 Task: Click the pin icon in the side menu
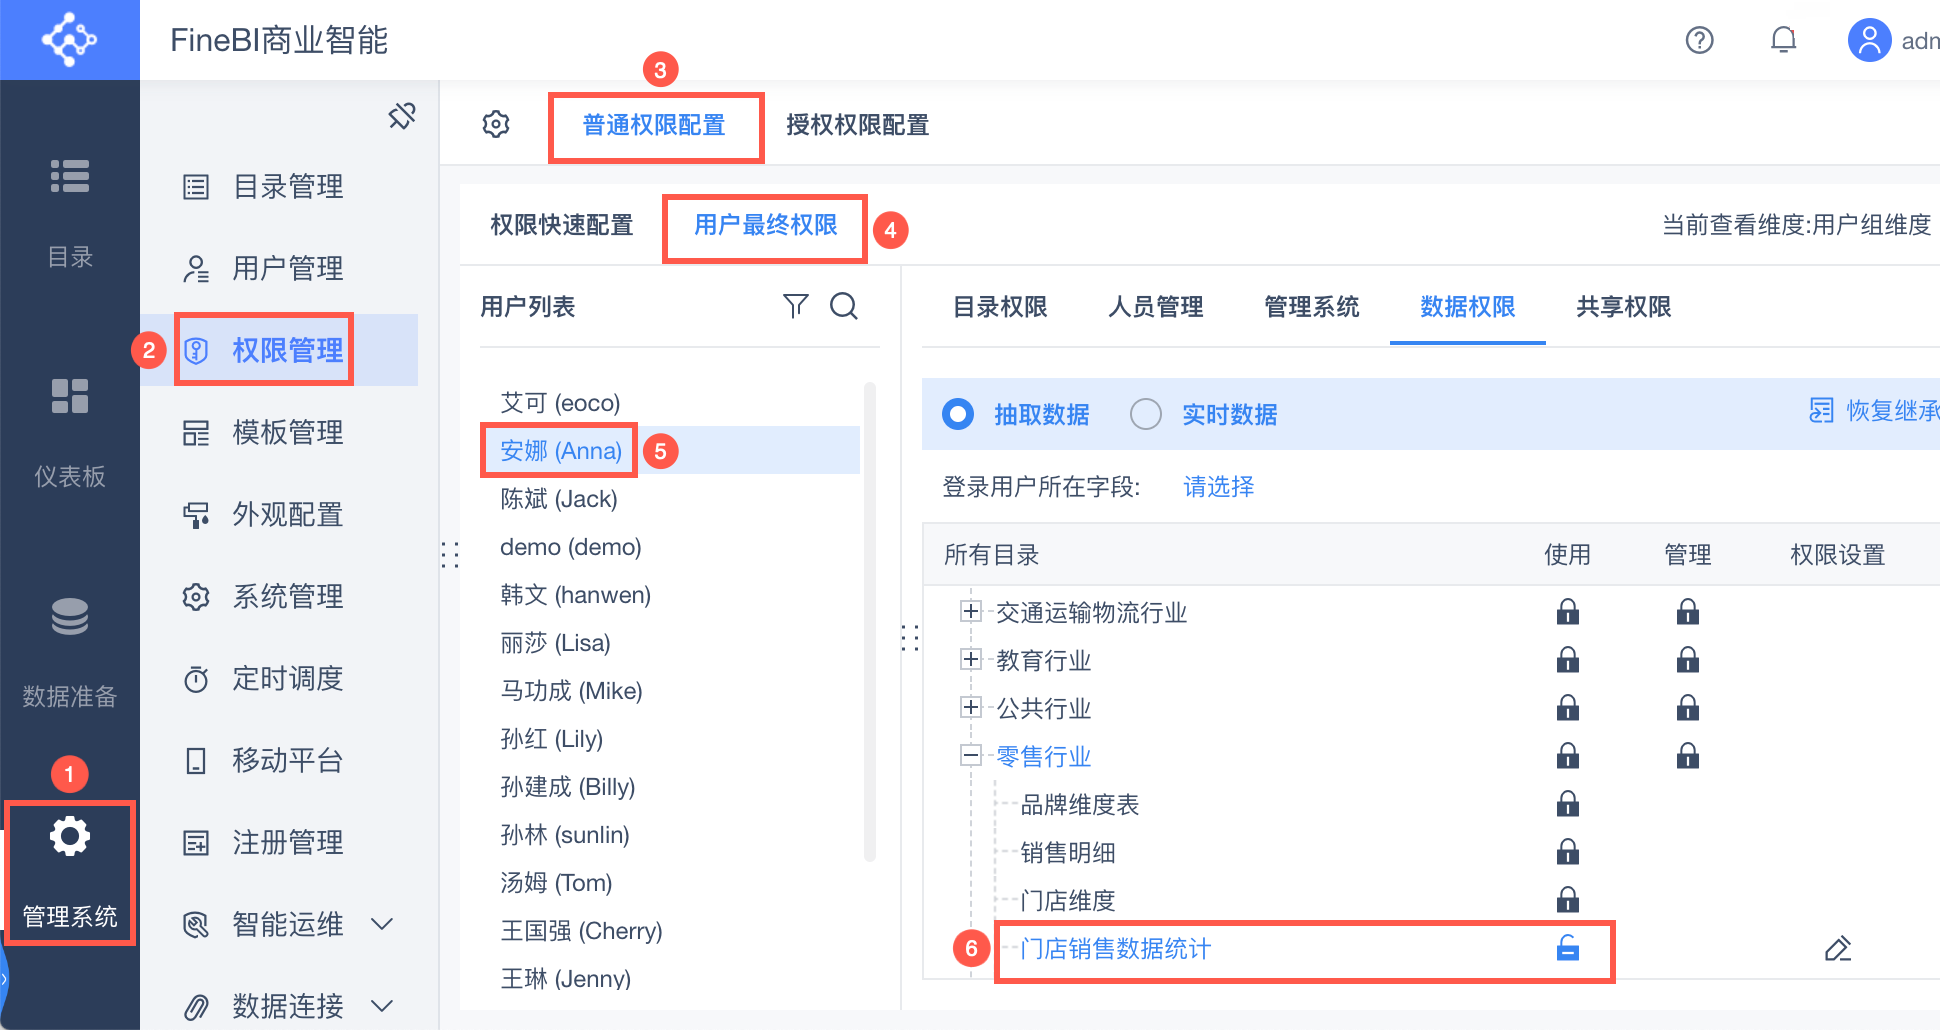(x=402, y=116)
